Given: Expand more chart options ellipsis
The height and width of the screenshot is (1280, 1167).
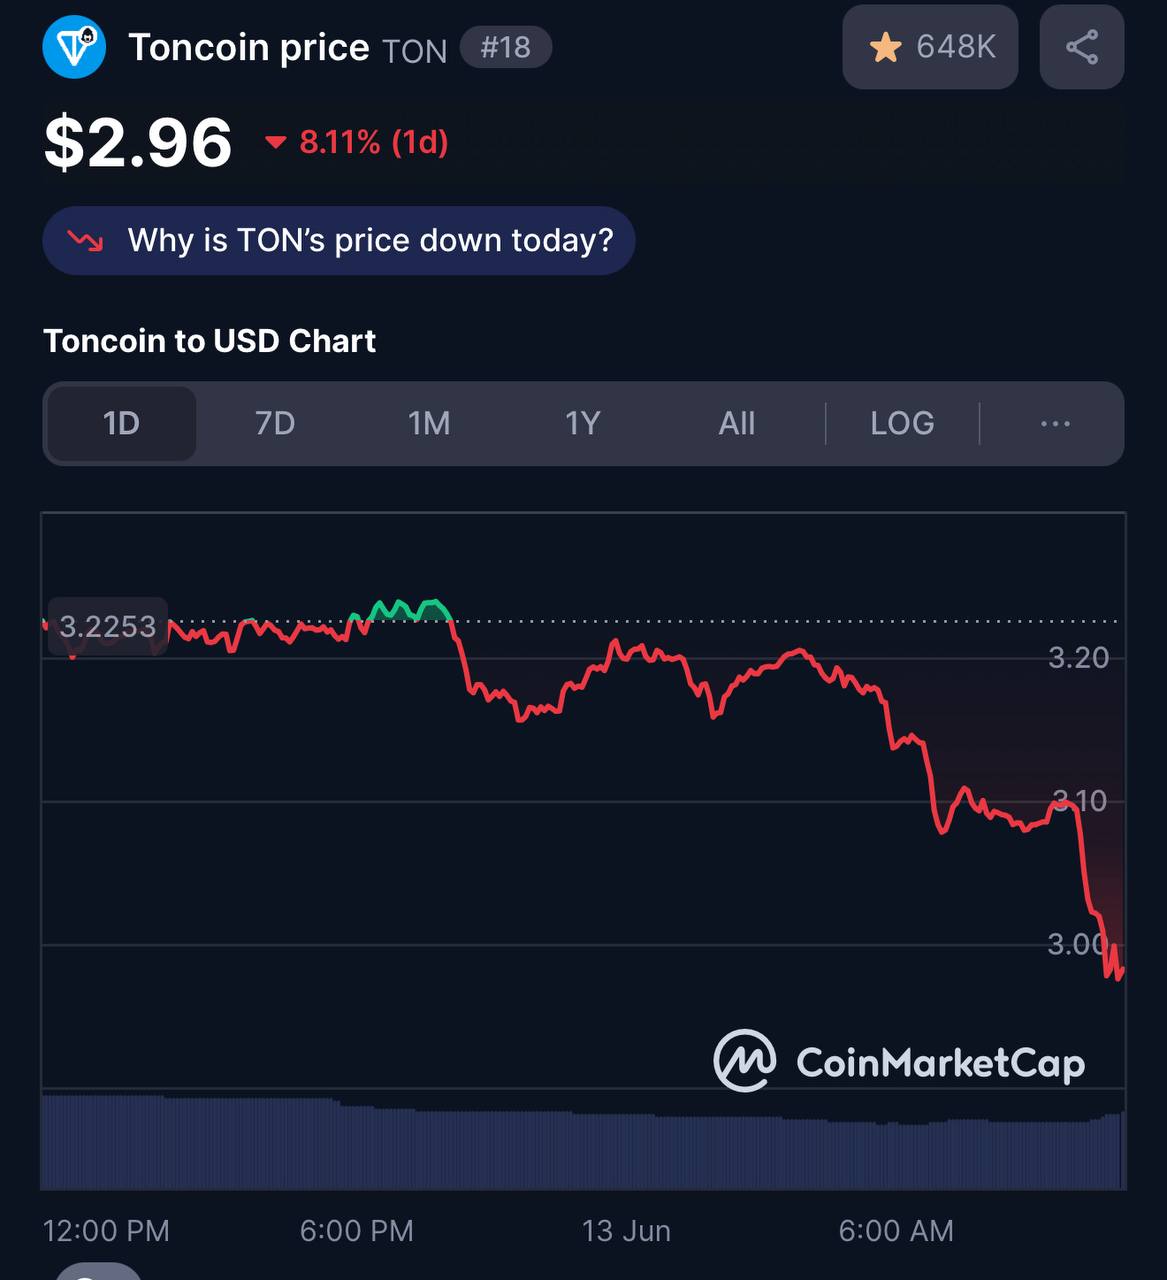Looking at the screenshot, I should click(x=1055, y=423).
